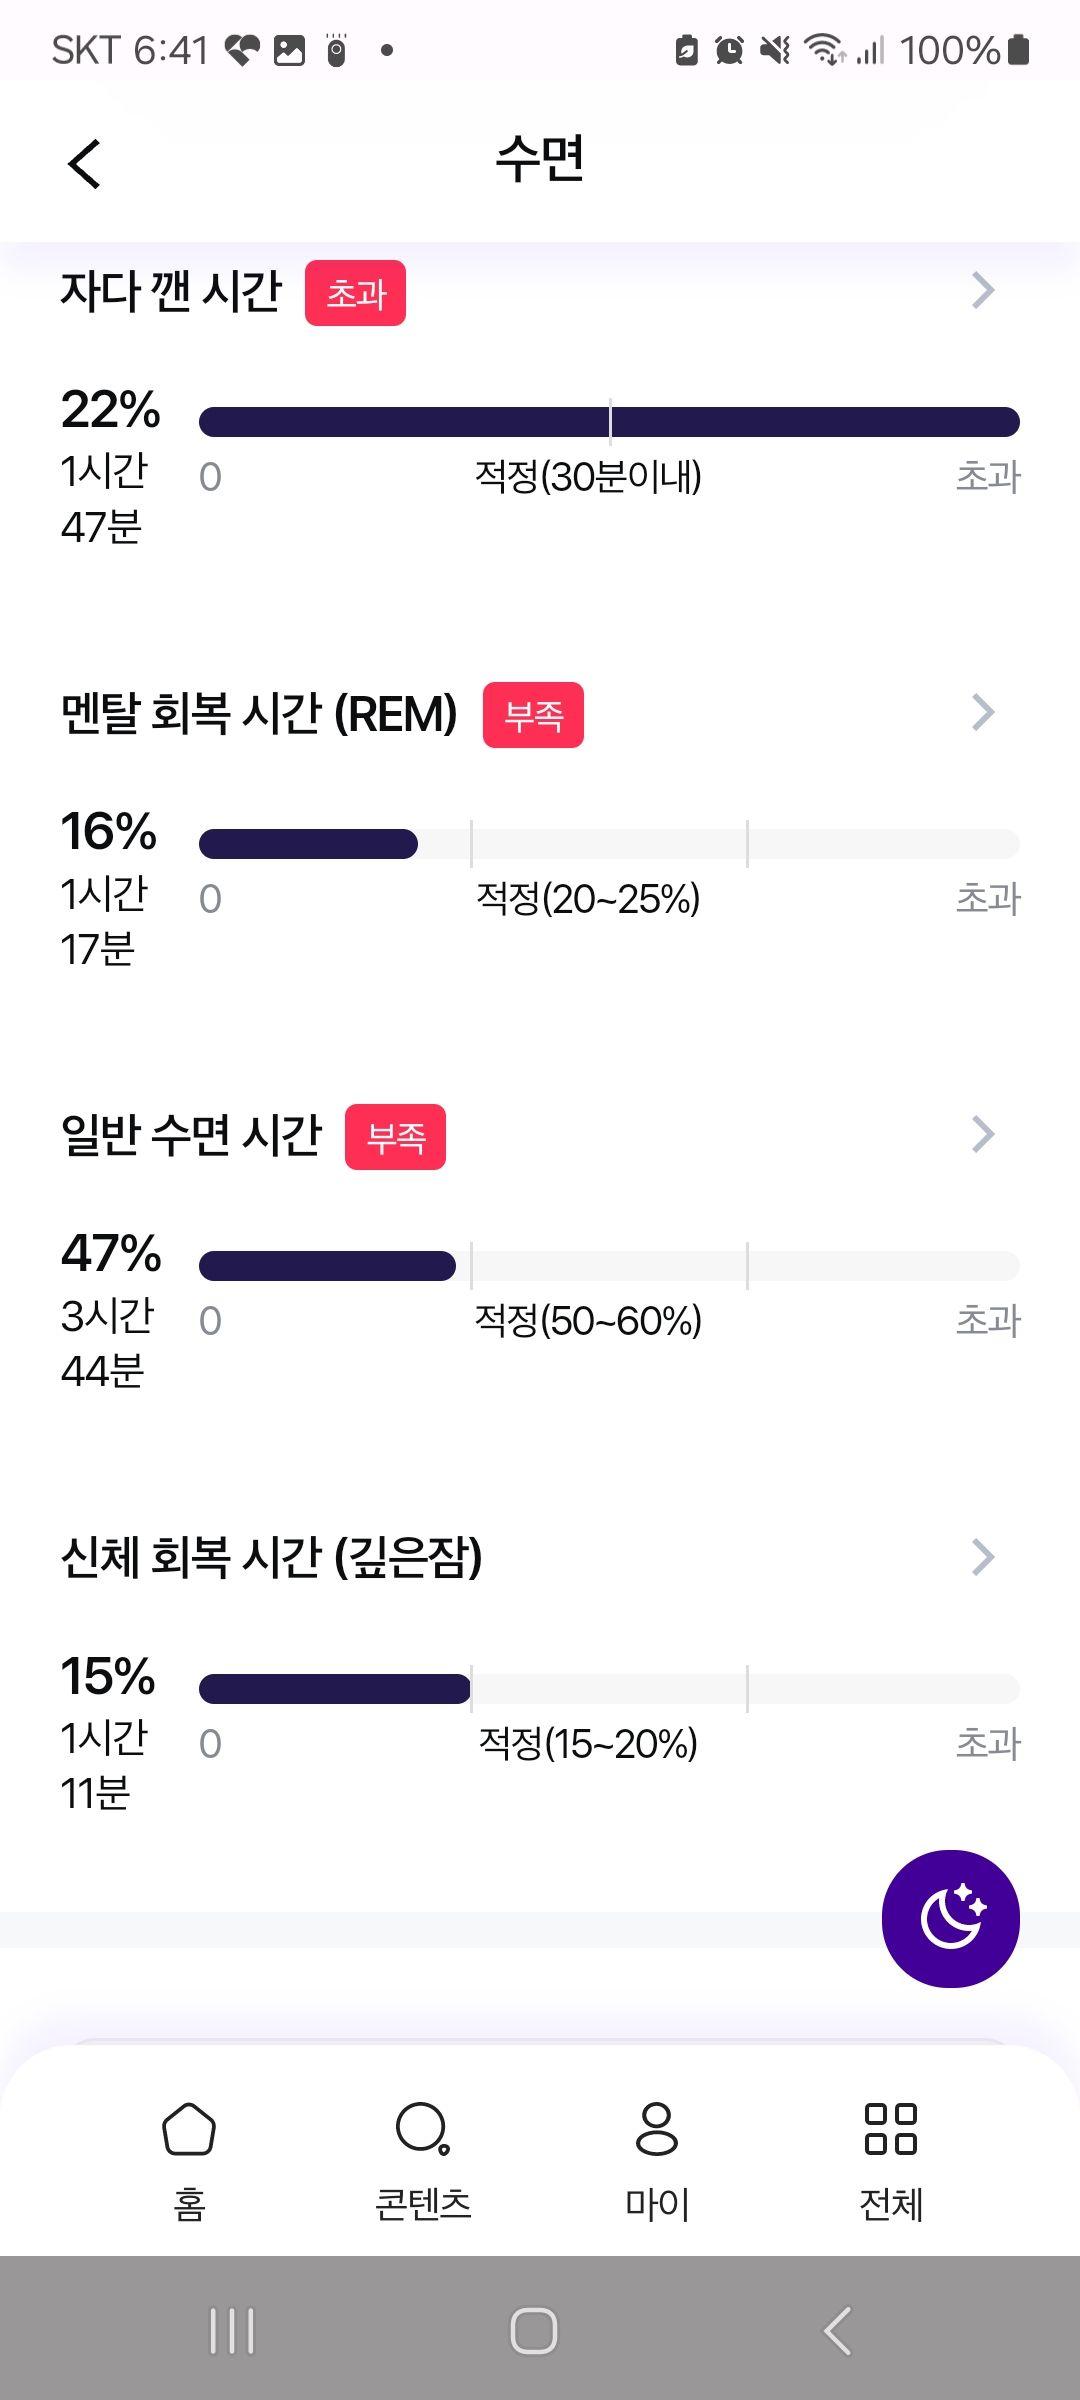
Task: Tap Android recent apps icon
Action: pos(232,2331)
